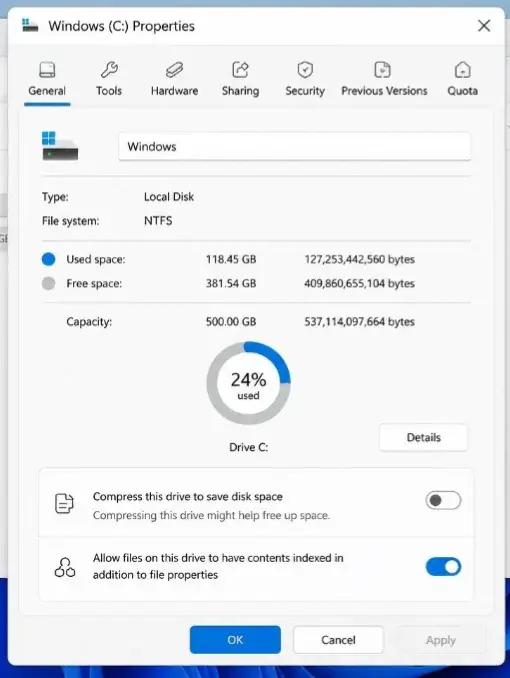Click the drive icon in title bar

30,25
